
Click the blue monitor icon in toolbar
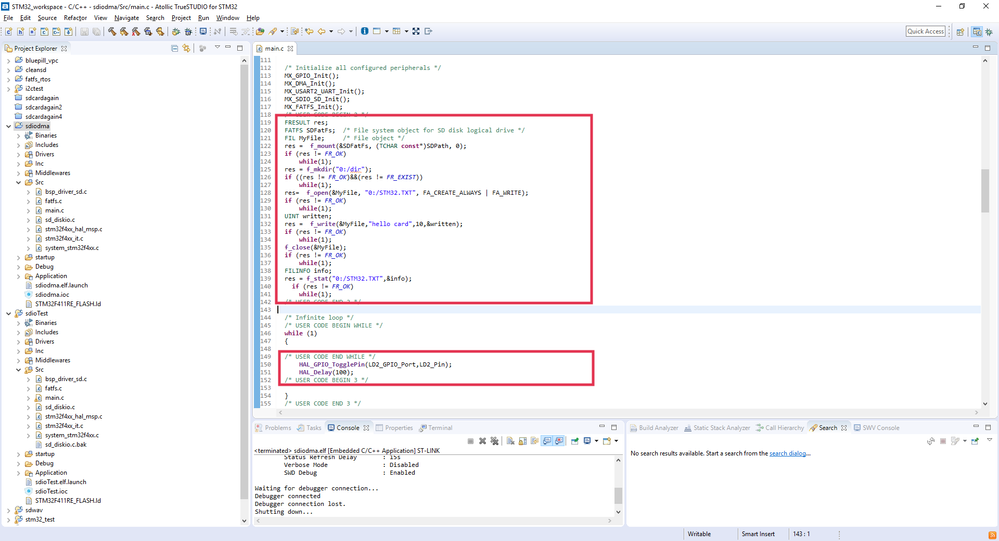(203, 31)
